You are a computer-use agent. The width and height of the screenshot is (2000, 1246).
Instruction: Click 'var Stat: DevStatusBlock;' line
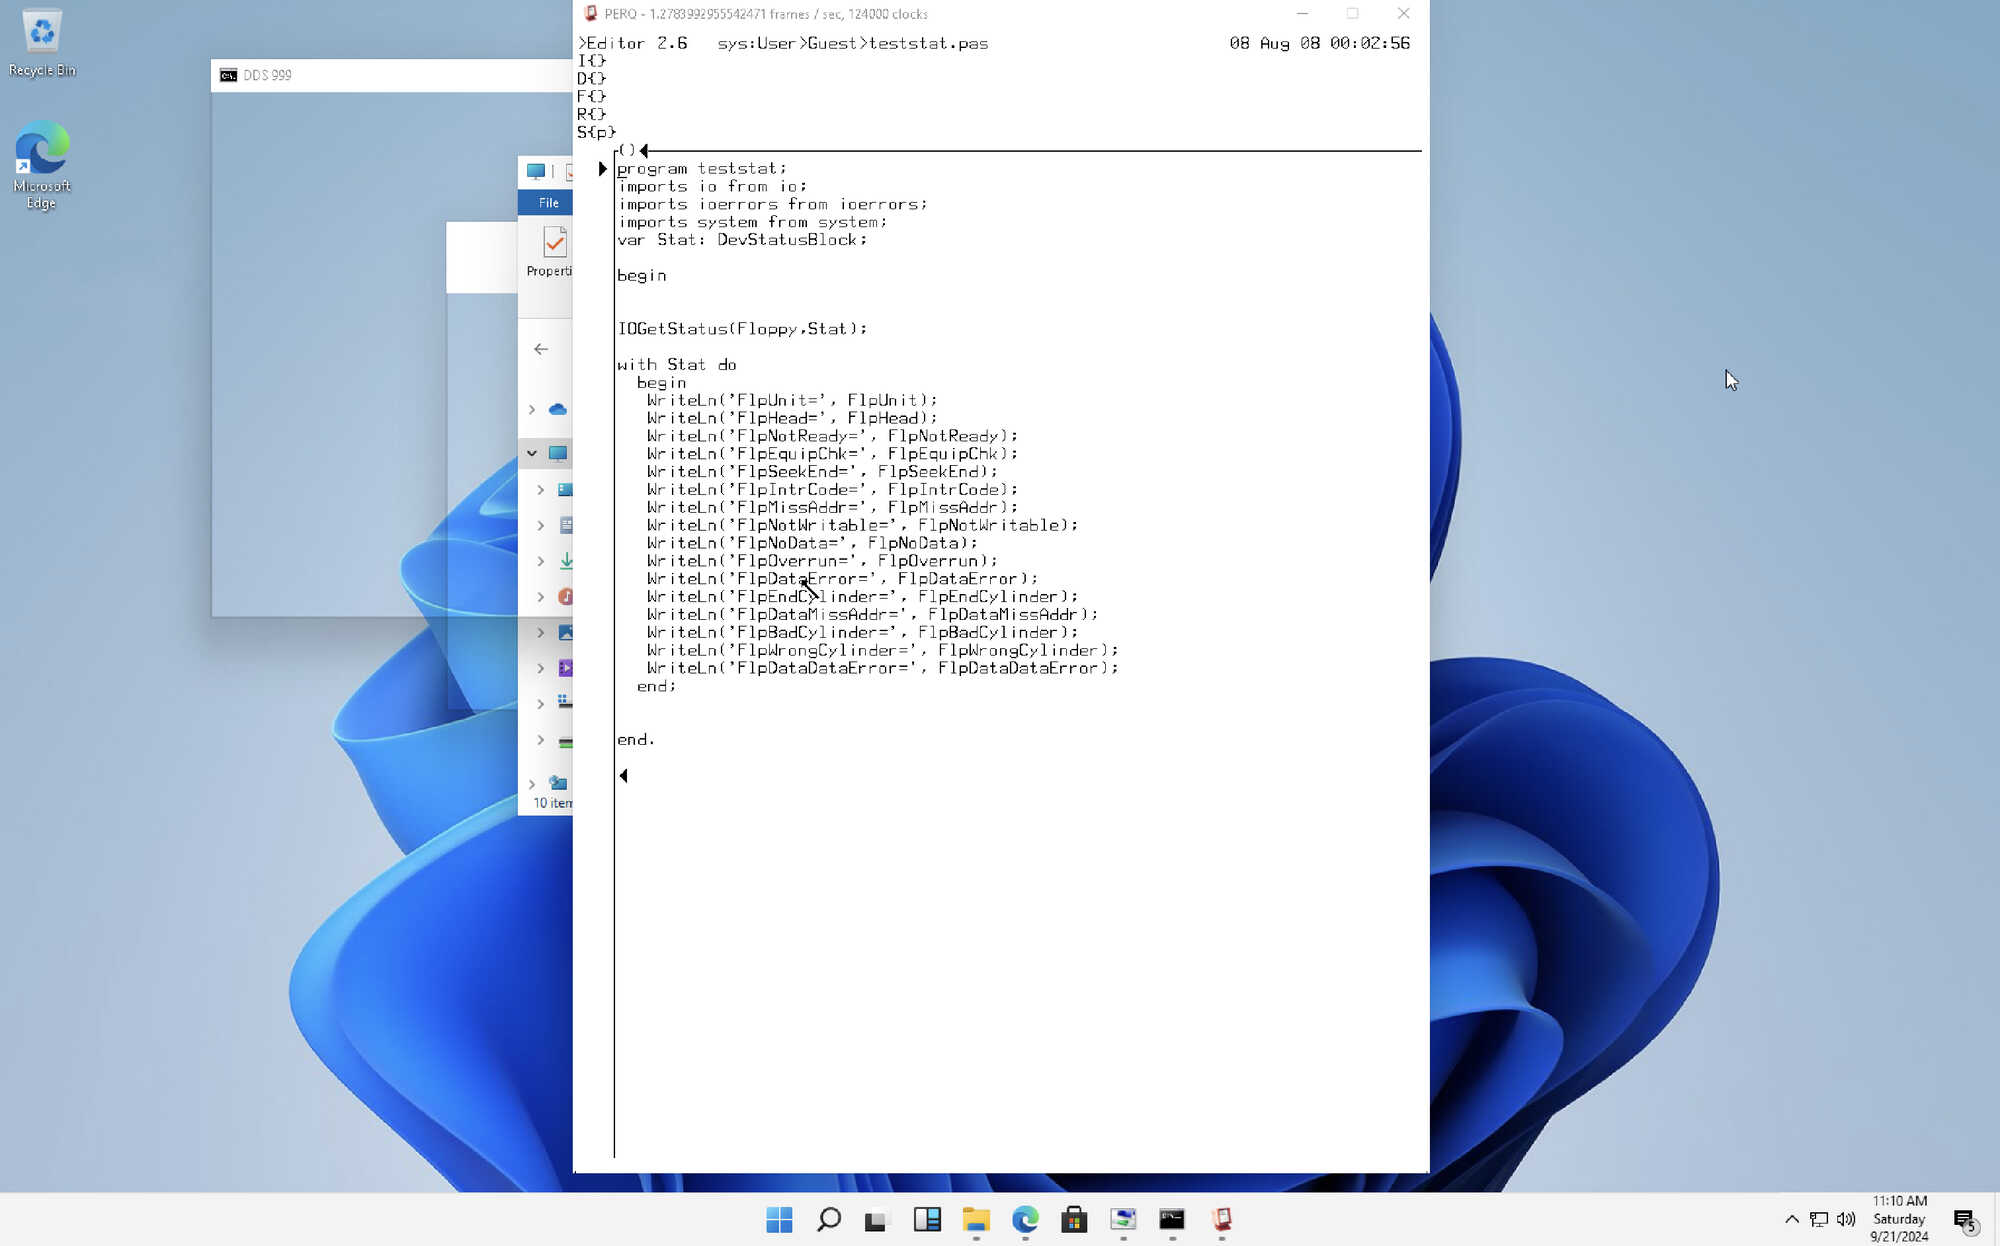(x=742, y=240)
